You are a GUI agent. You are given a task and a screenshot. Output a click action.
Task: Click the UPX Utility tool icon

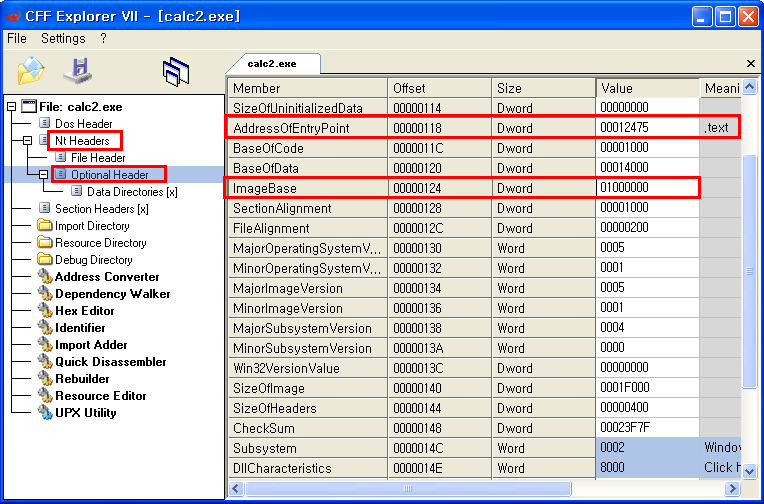(45, 412)
